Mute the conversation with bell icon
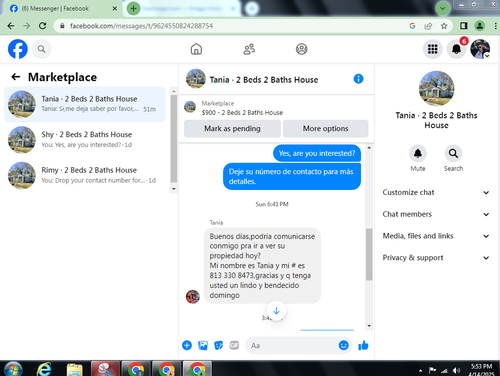The width and height of the screenshot is (500, 376). pyautogui.click(x=418, y=153)
